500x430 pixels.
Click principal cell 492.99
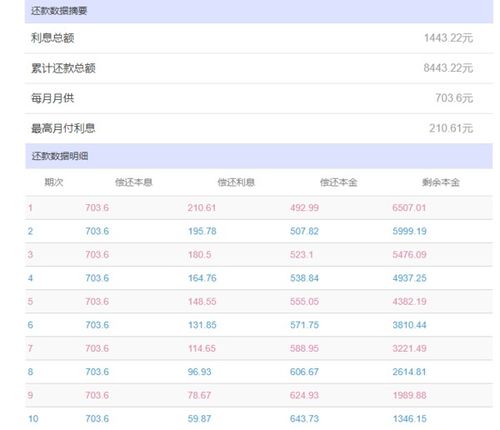(x=304, y=208)
